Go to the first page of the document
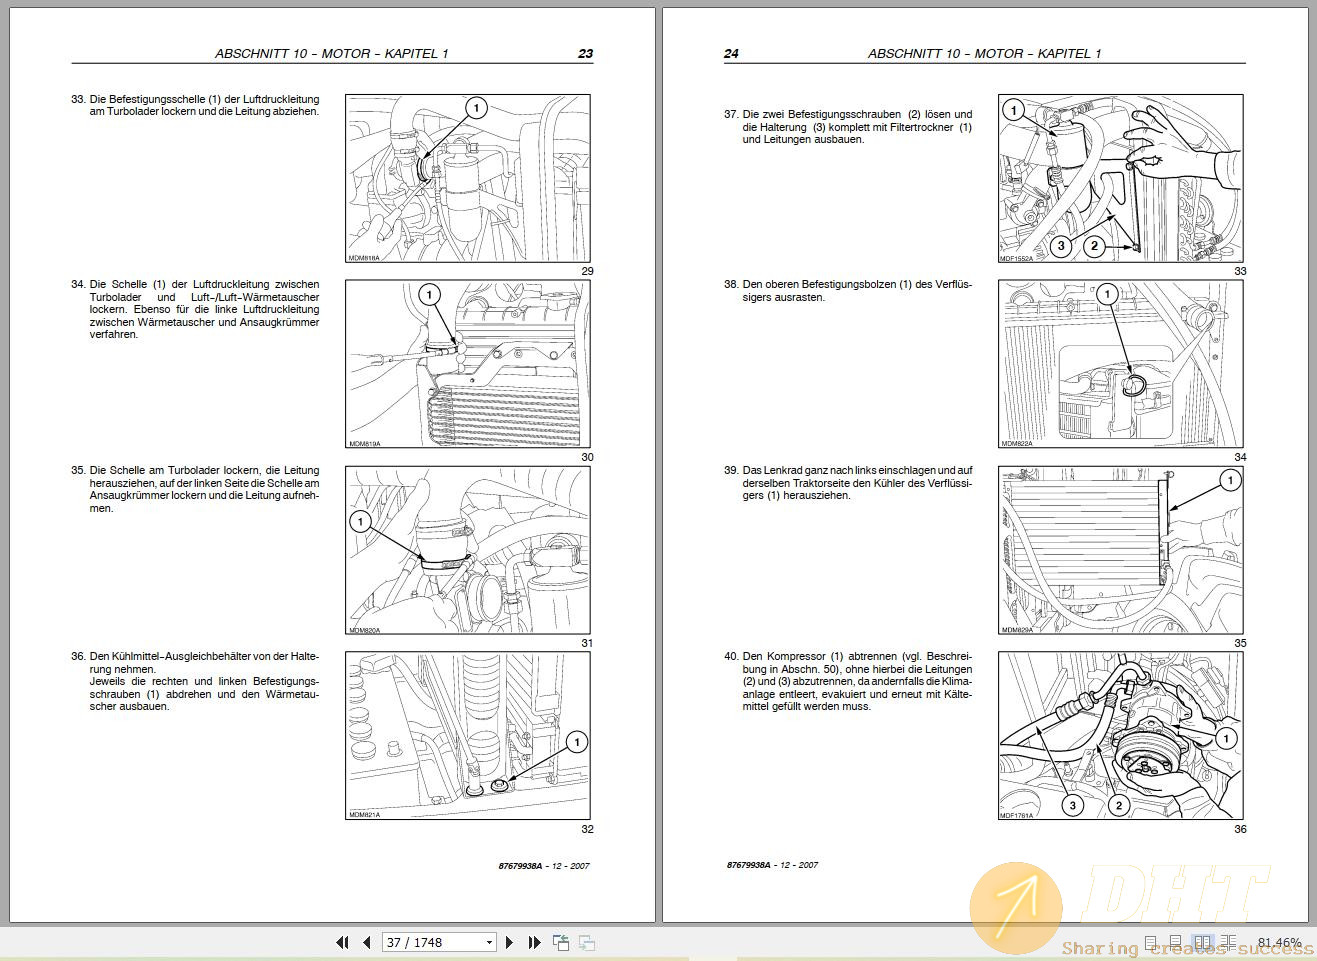This screenshot has height=961, width=1317. [x=342, y=942]
